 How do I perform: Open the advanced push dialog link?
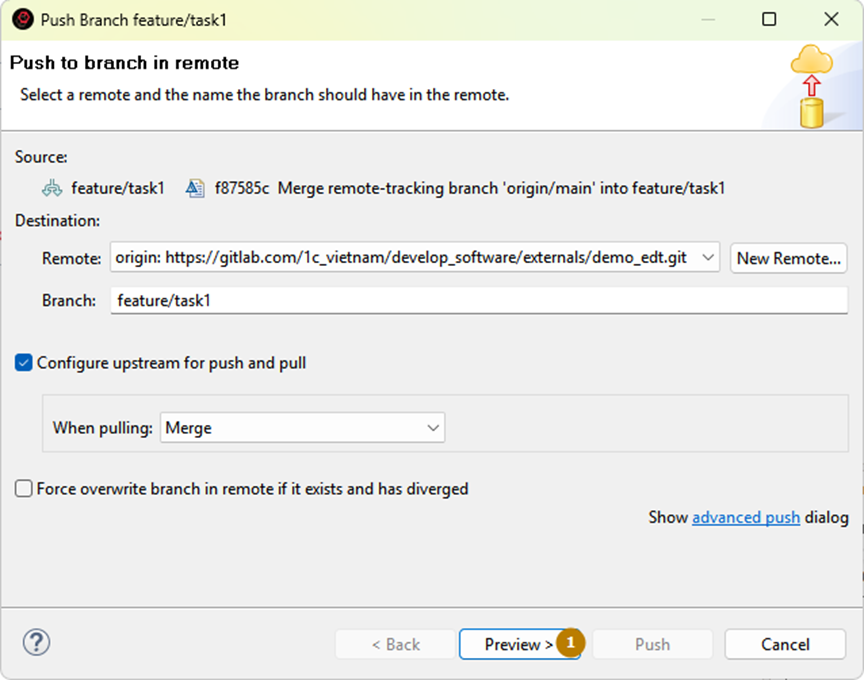pos(745,517)
